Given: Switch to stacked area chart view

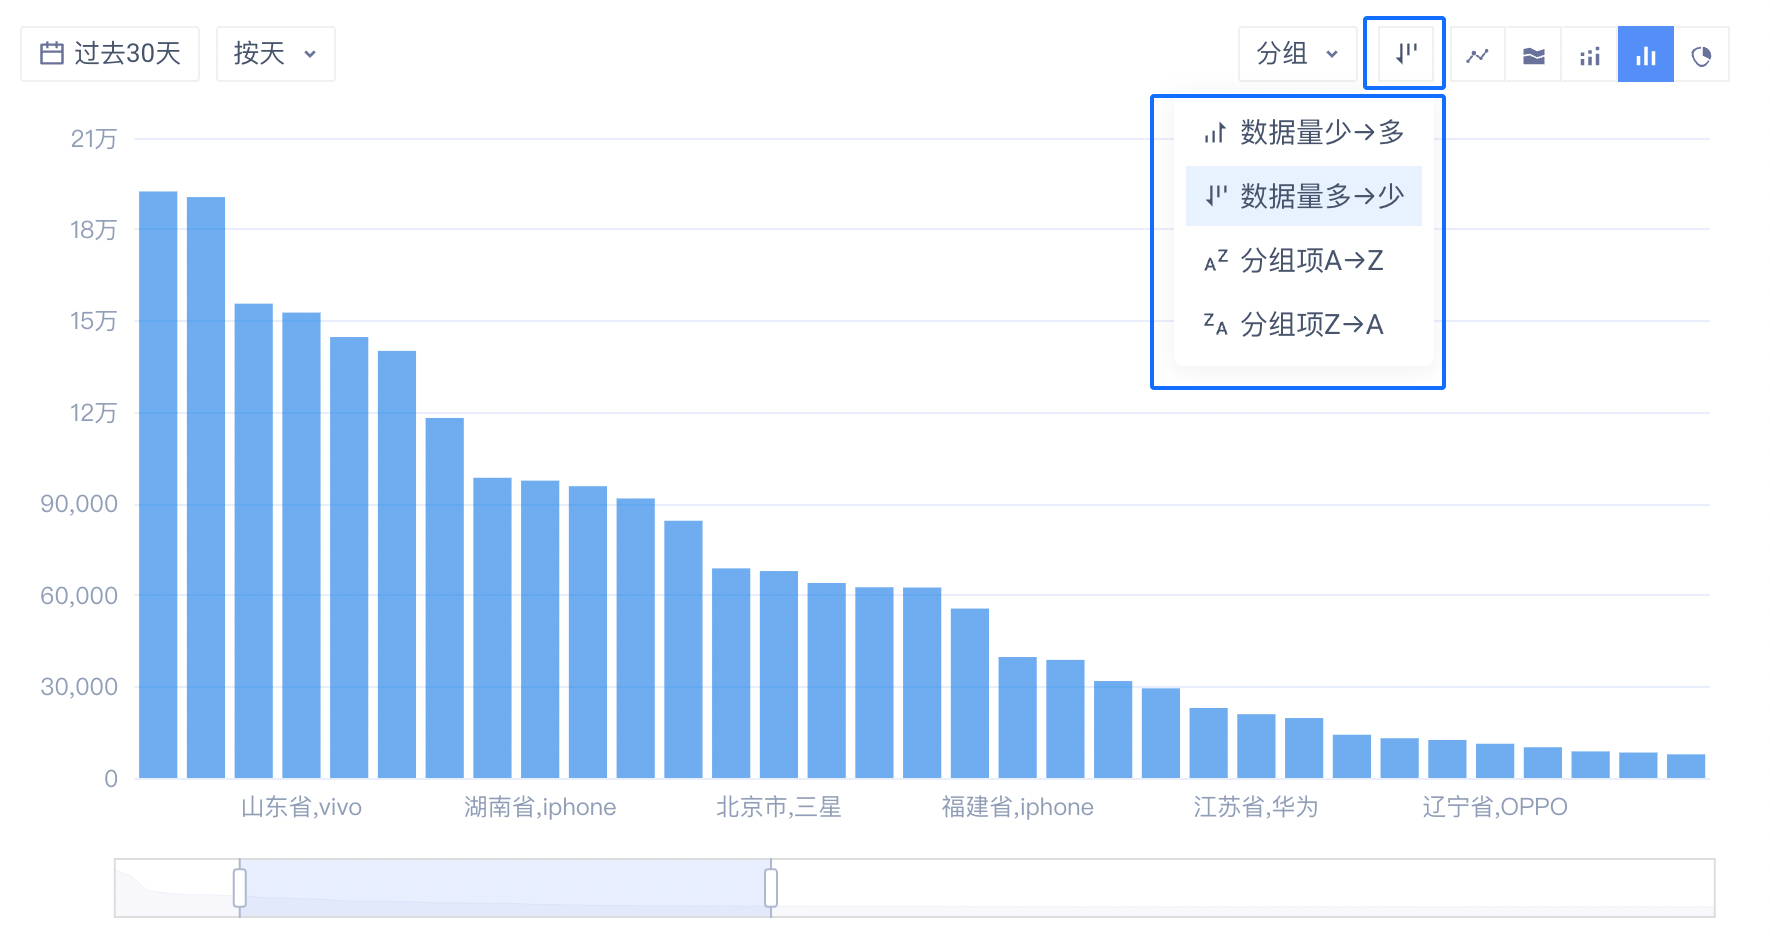Looking at the screenshot, I should coord(1533,55).
